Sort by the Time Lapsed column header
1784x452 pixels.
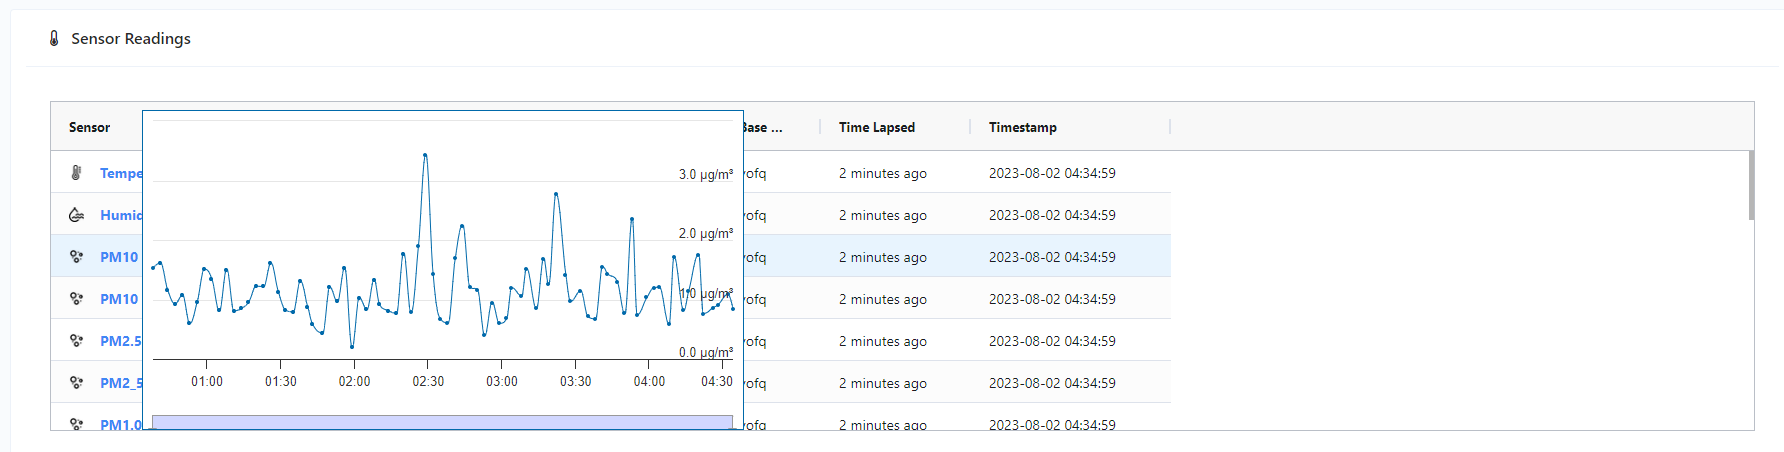click(x=877, y=127)
